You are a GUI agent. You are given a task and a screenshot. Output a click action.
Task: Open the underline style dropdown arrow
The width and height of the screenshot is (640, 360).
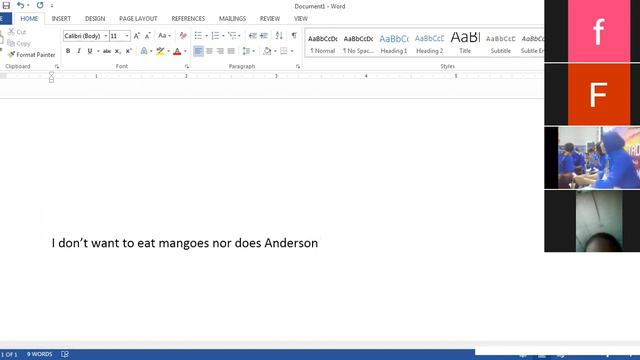(98, 51)
